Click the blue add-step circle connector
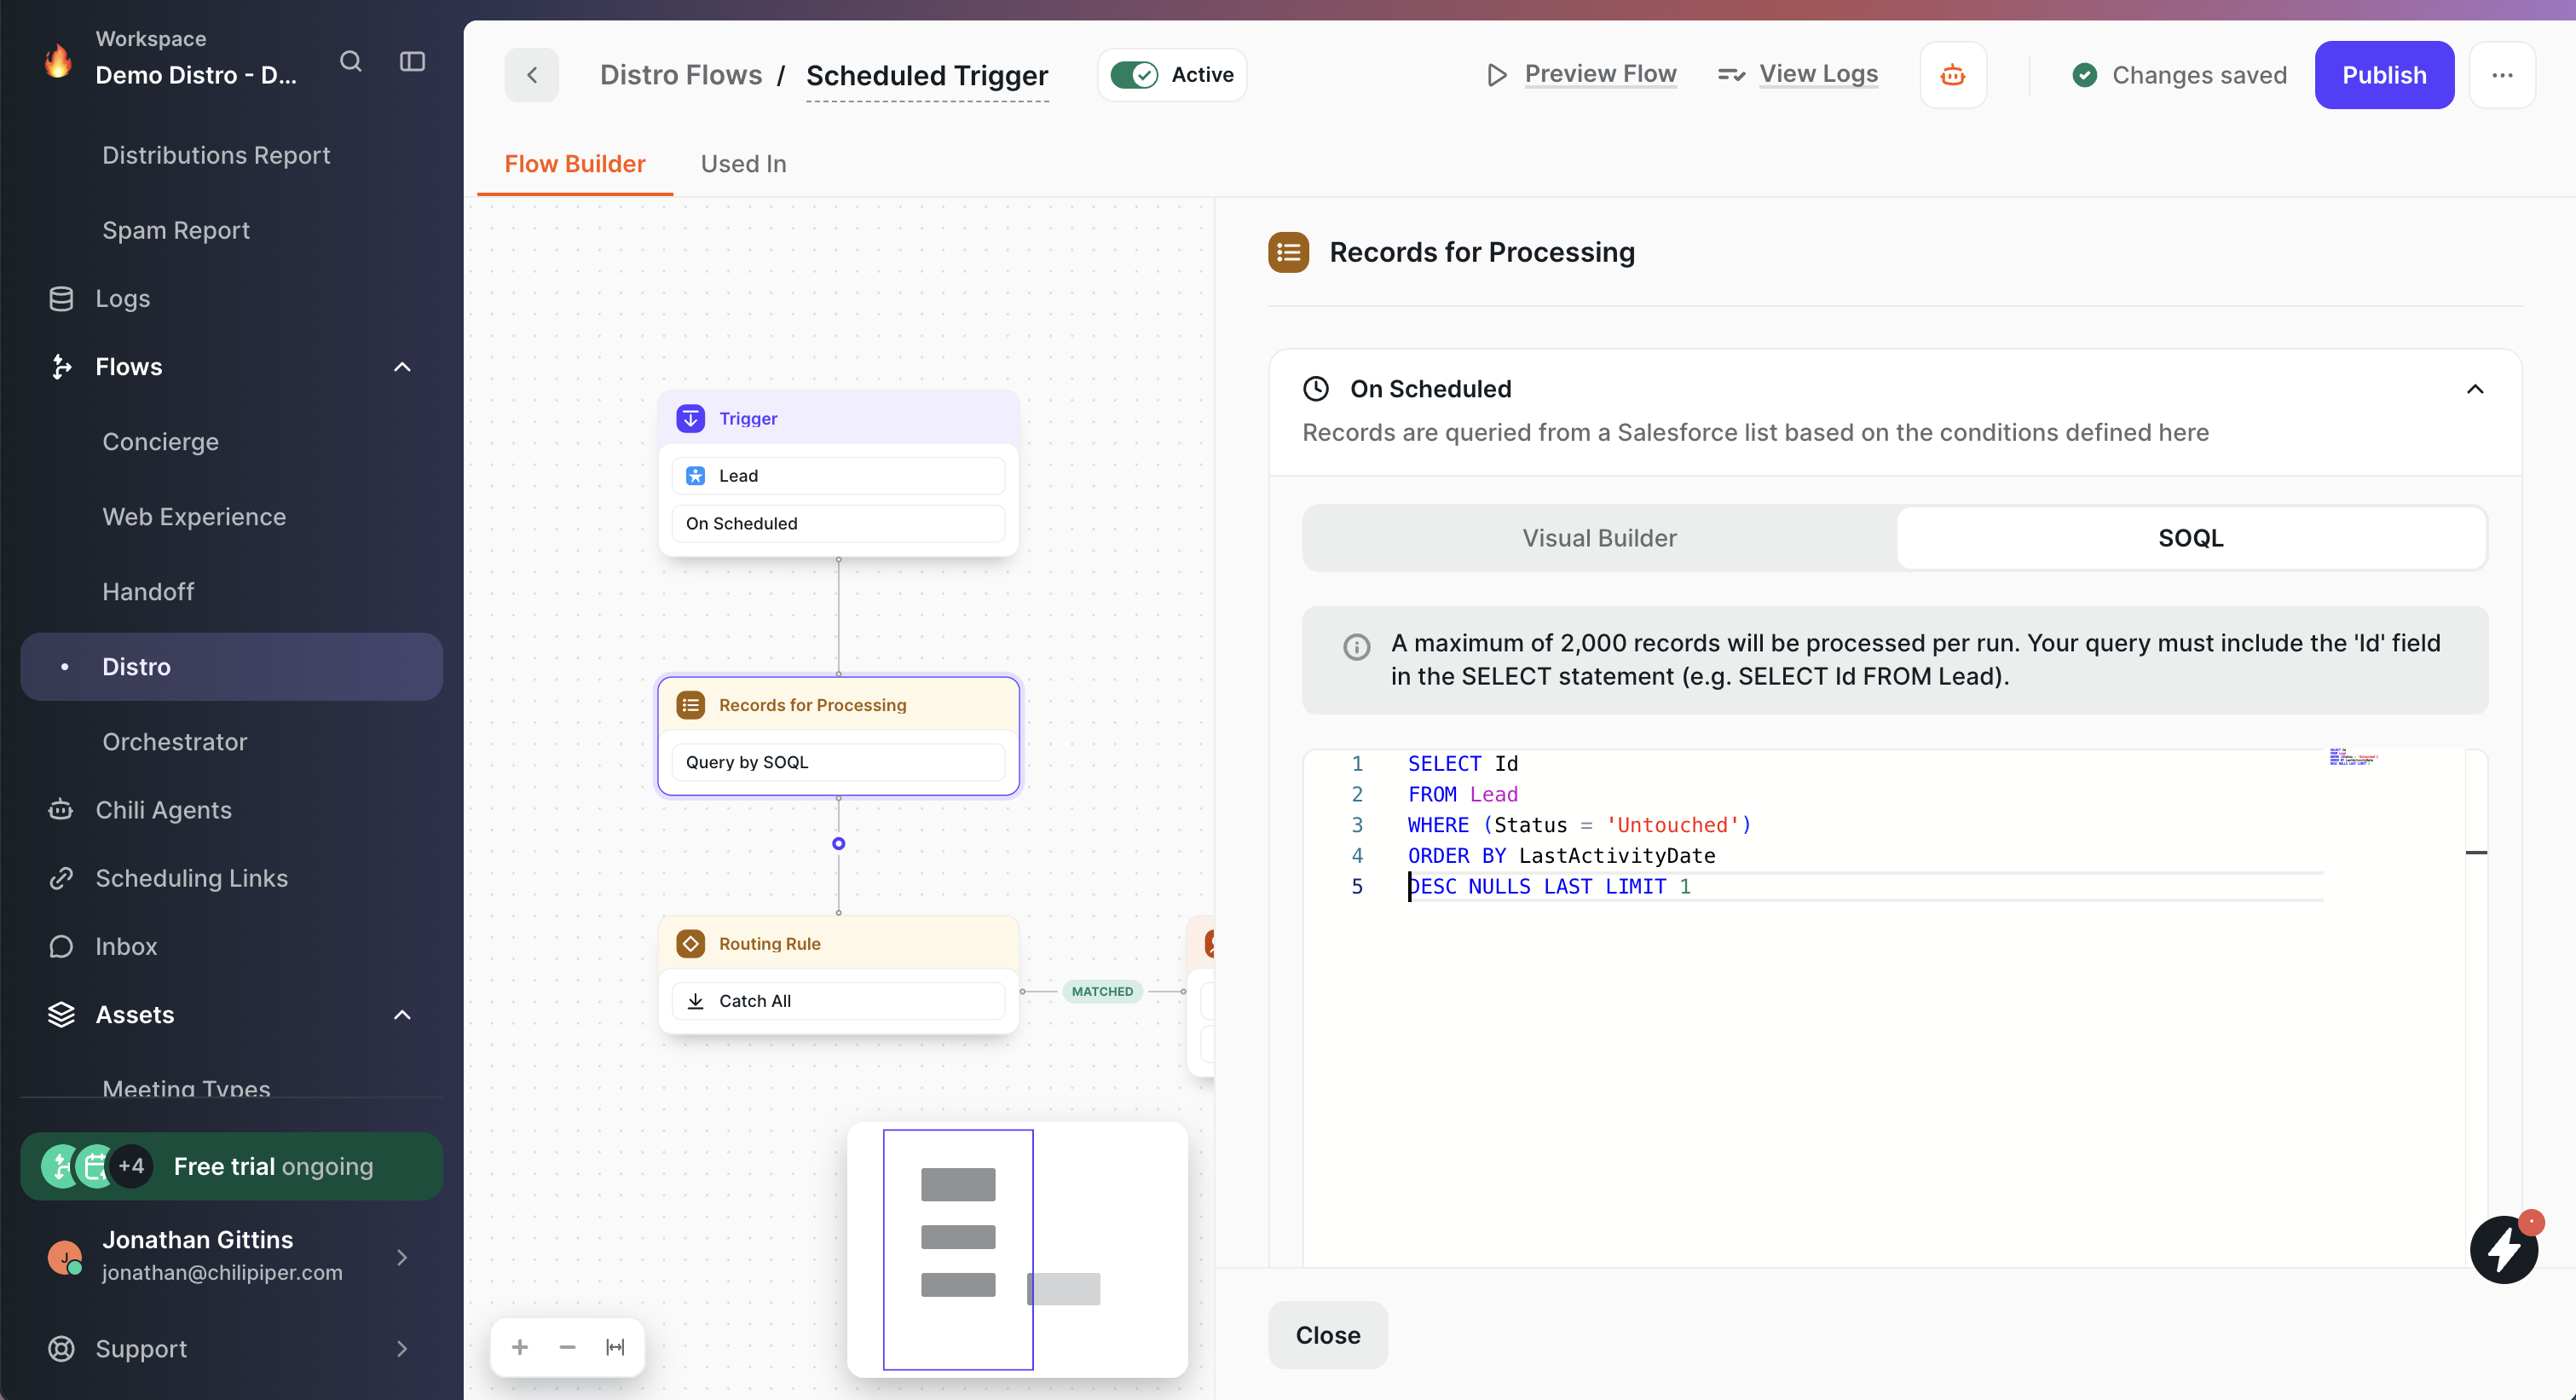 pos(839,844)
